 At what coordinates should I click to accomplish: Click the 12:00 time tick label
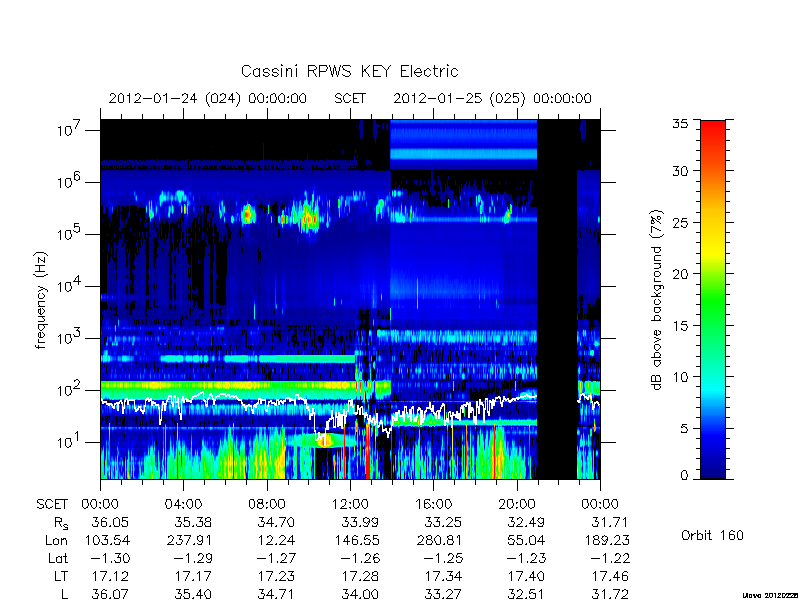point(349,505)
